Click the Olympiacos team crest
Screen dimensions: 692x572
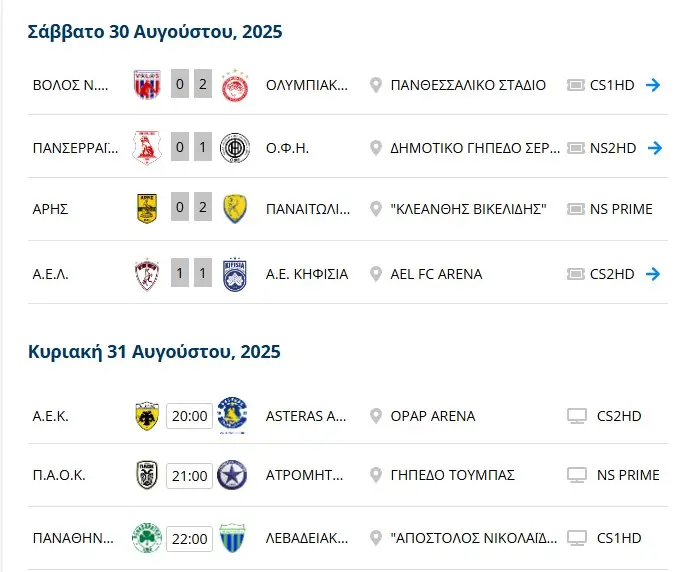[235, 85]
